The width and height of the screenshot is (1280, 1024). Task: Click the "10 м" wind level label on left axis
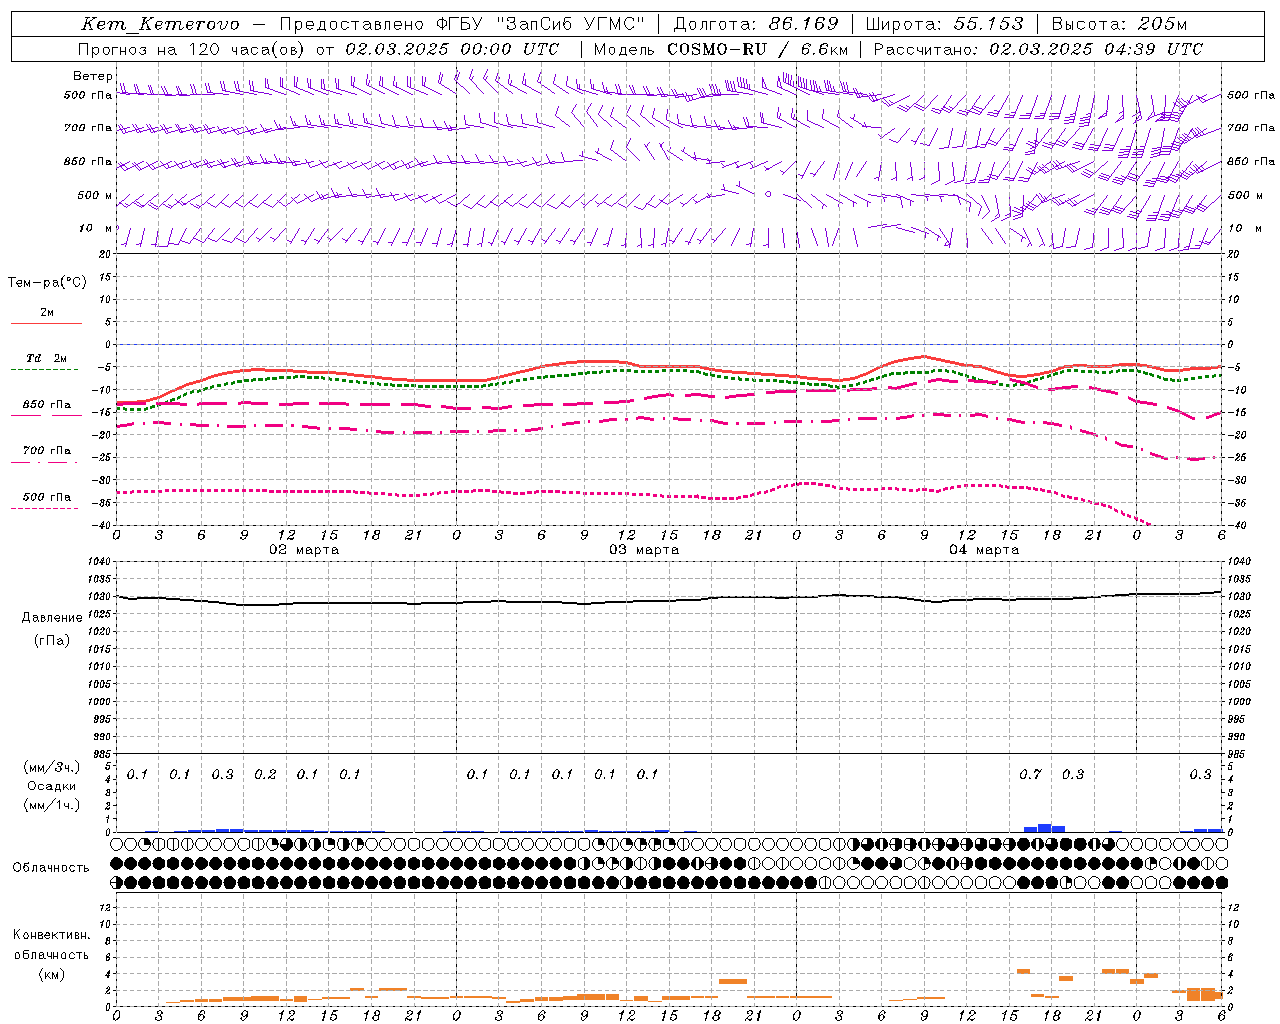96,229
